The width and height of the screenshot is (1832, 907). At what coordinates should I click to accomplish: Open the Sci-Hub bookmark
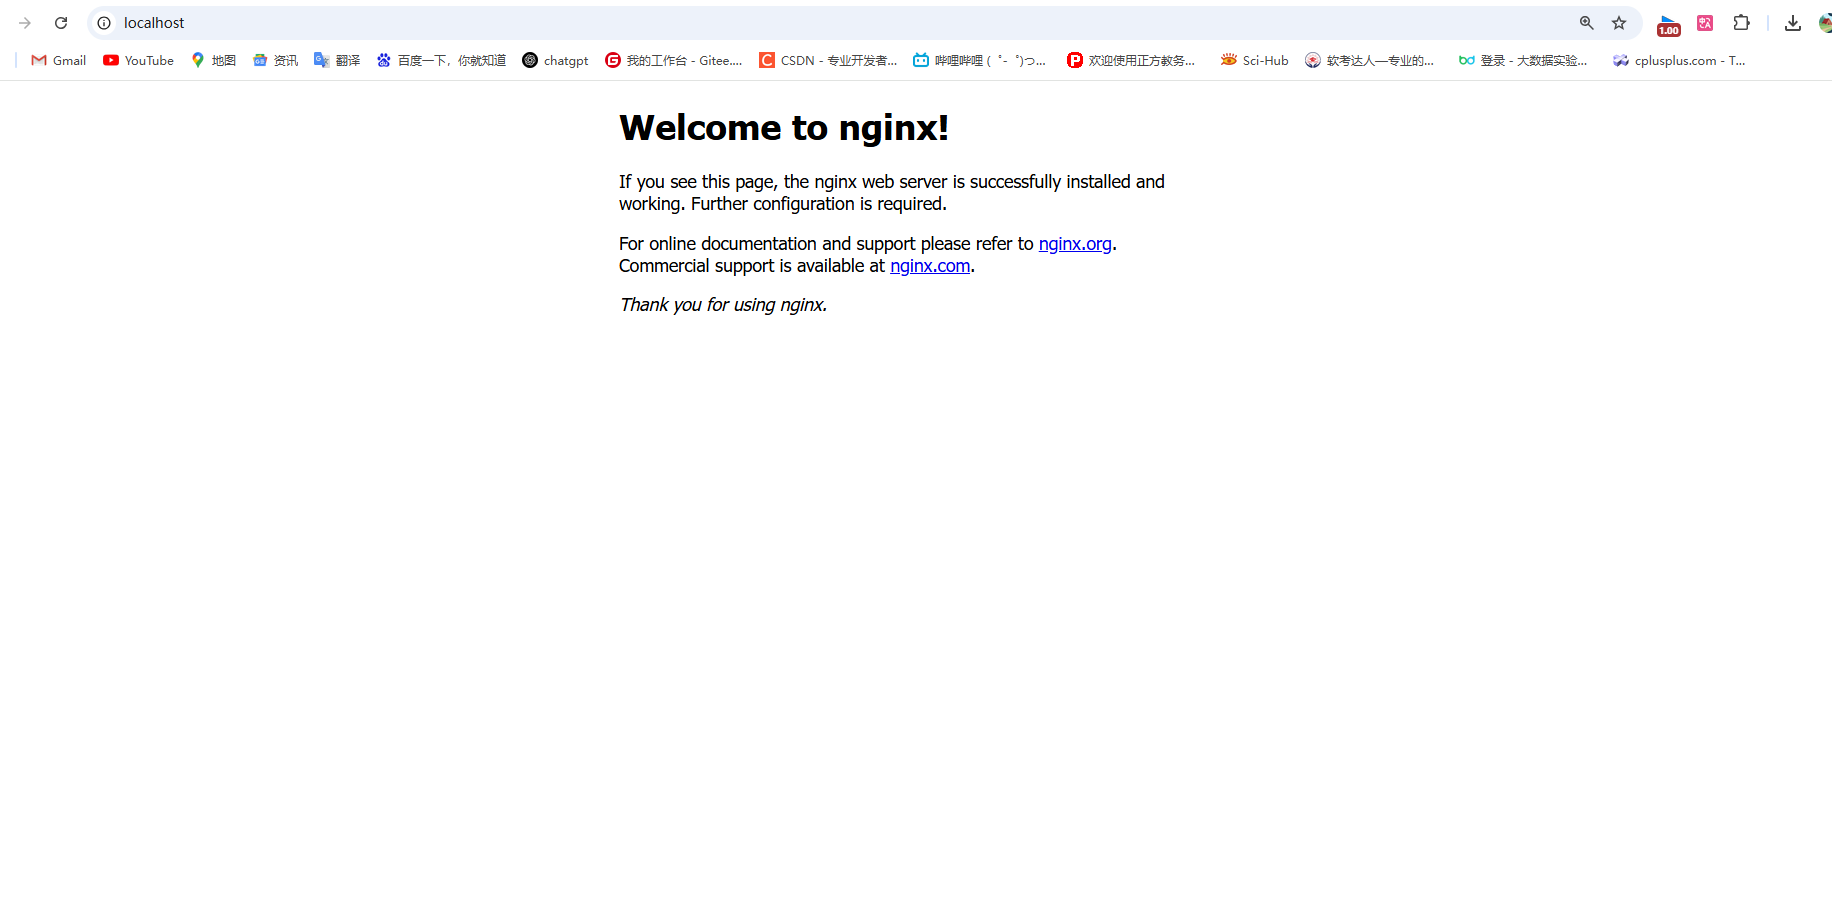[1254, 60]
